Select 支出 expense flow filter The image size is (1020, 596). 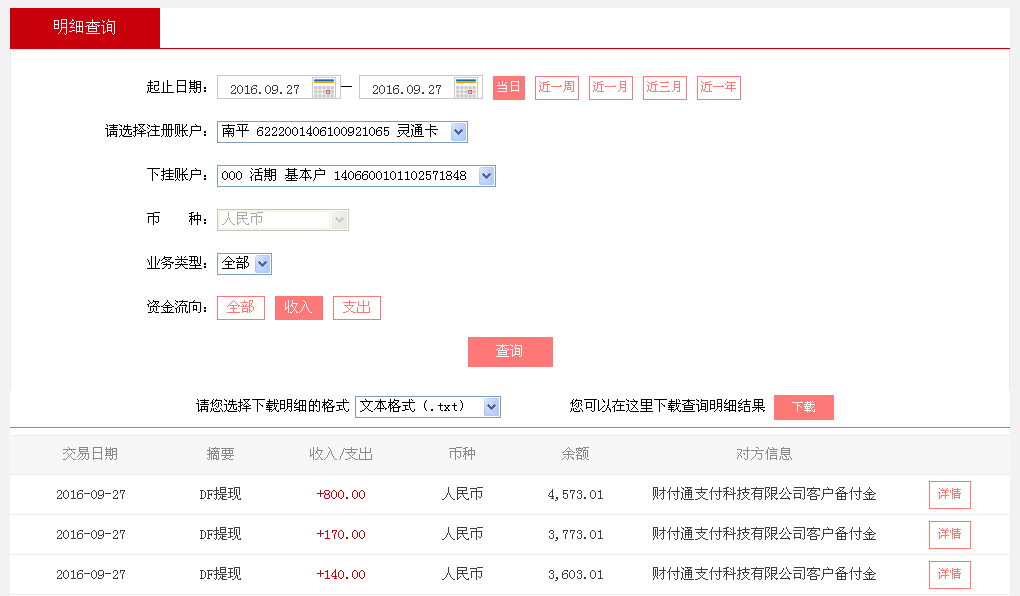point(356,307)
